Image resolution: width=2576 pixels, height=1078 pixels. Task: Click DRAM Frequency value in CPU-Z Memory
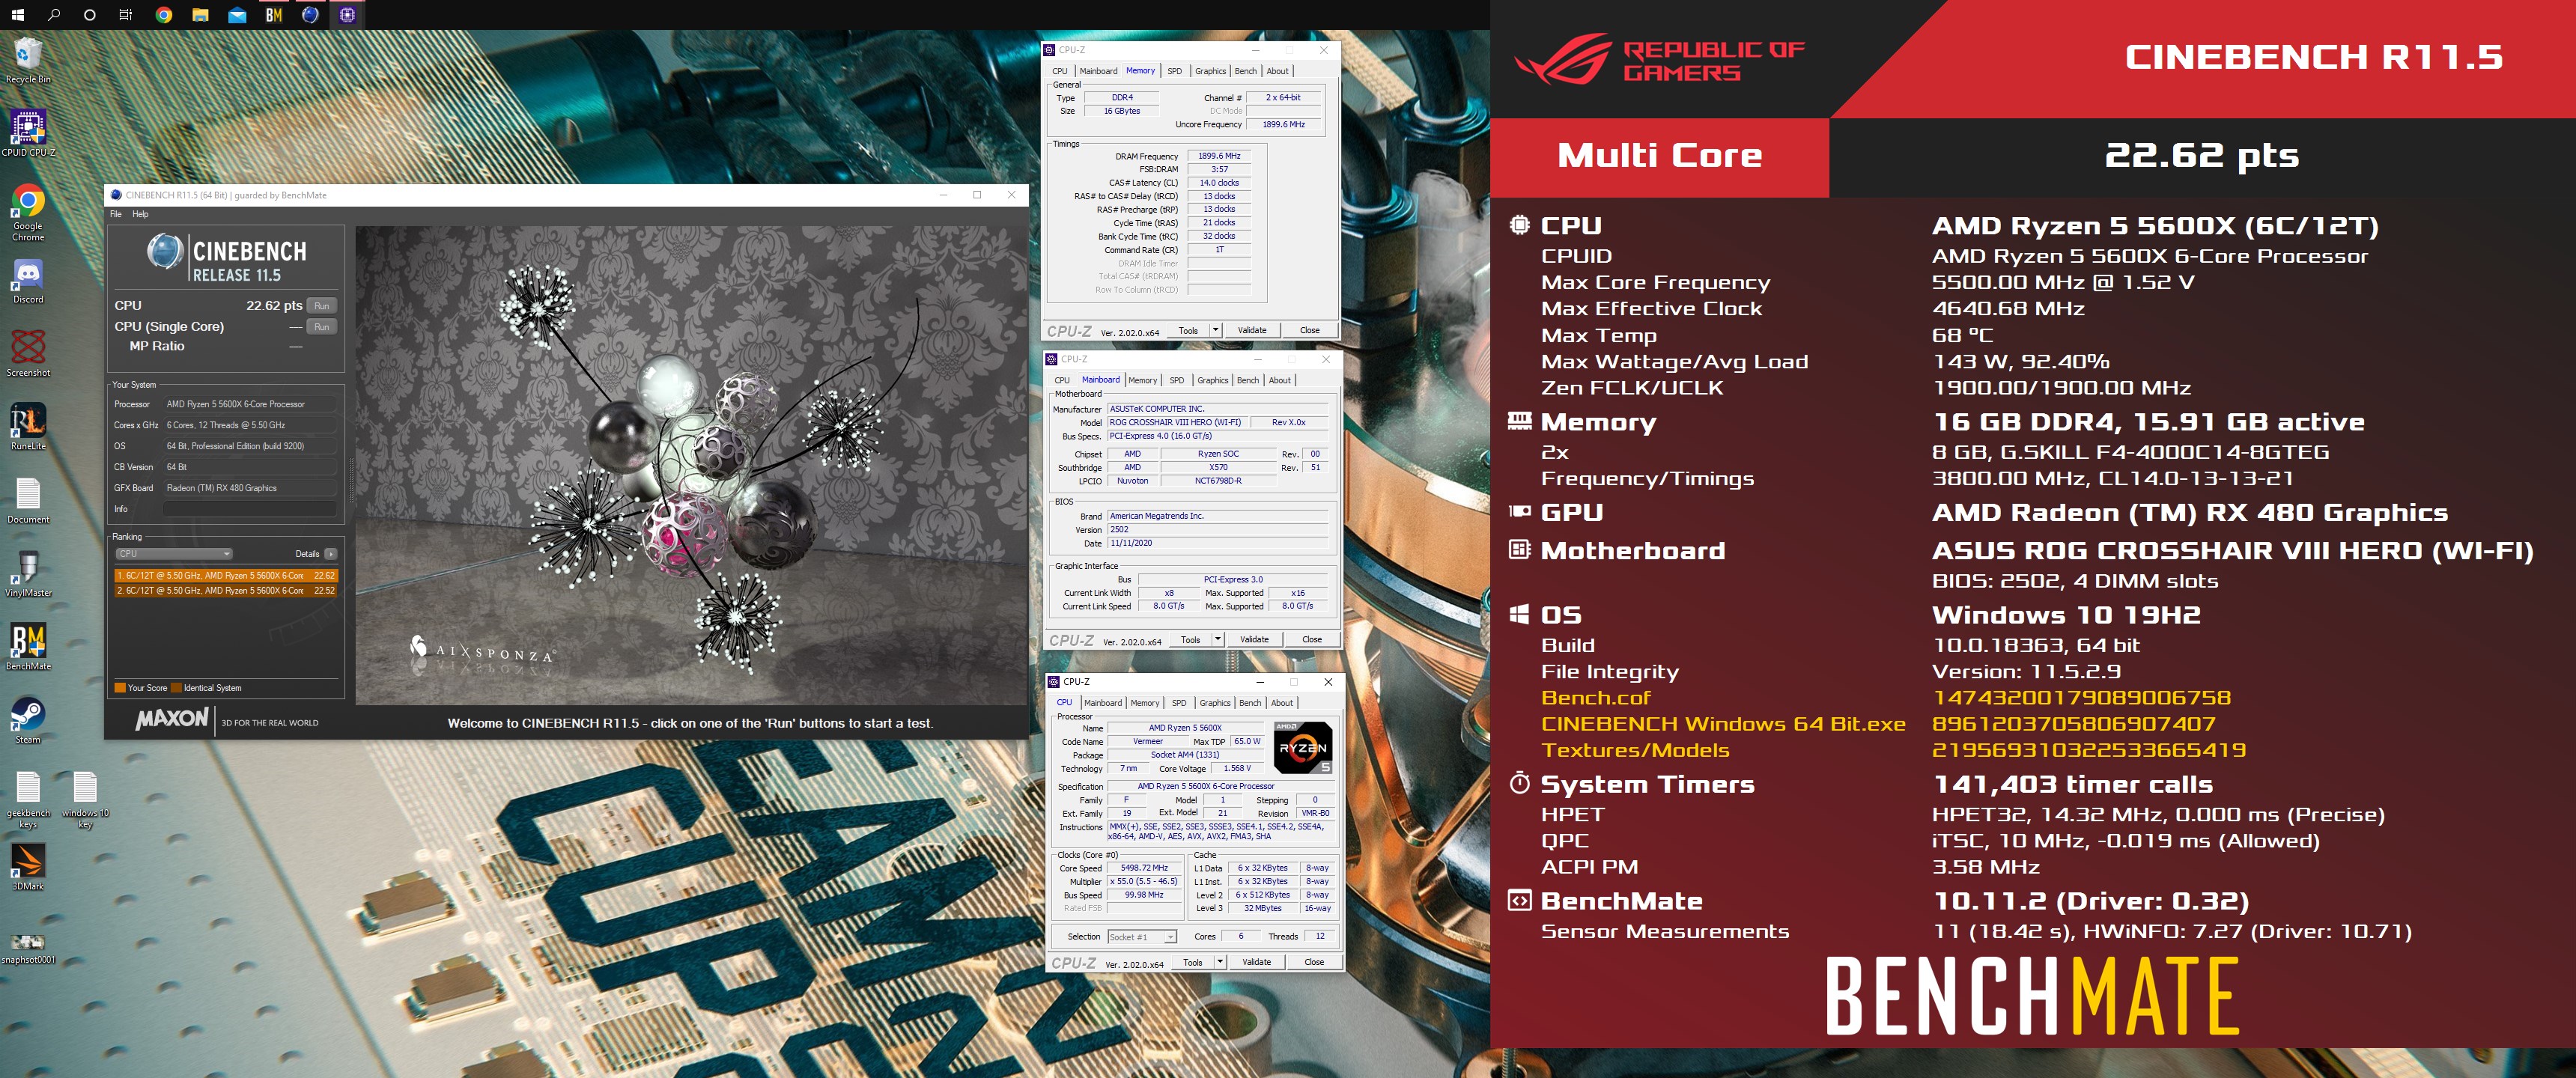click(1219, 156)
